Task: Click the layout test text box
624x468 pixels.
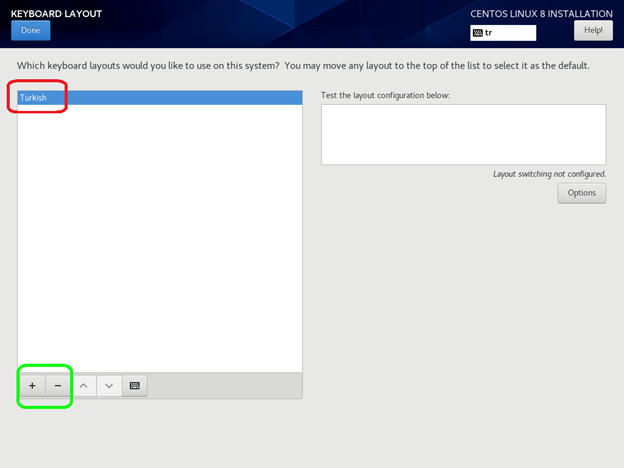Action: point(464,135)
